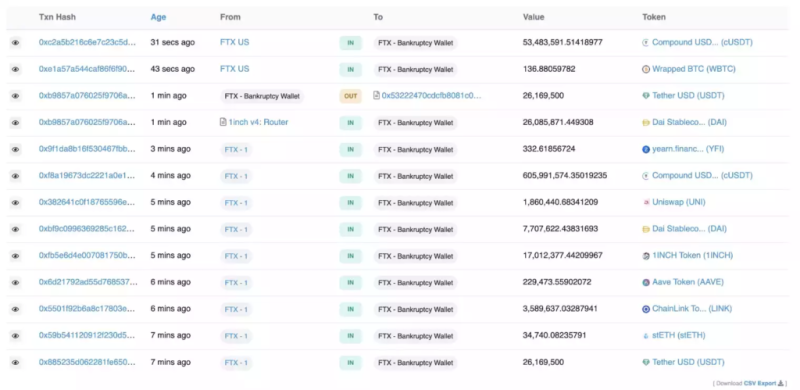Select the value 605,991,574.35019235
Viewport: 800px width, 390px height.
(565, 176)
